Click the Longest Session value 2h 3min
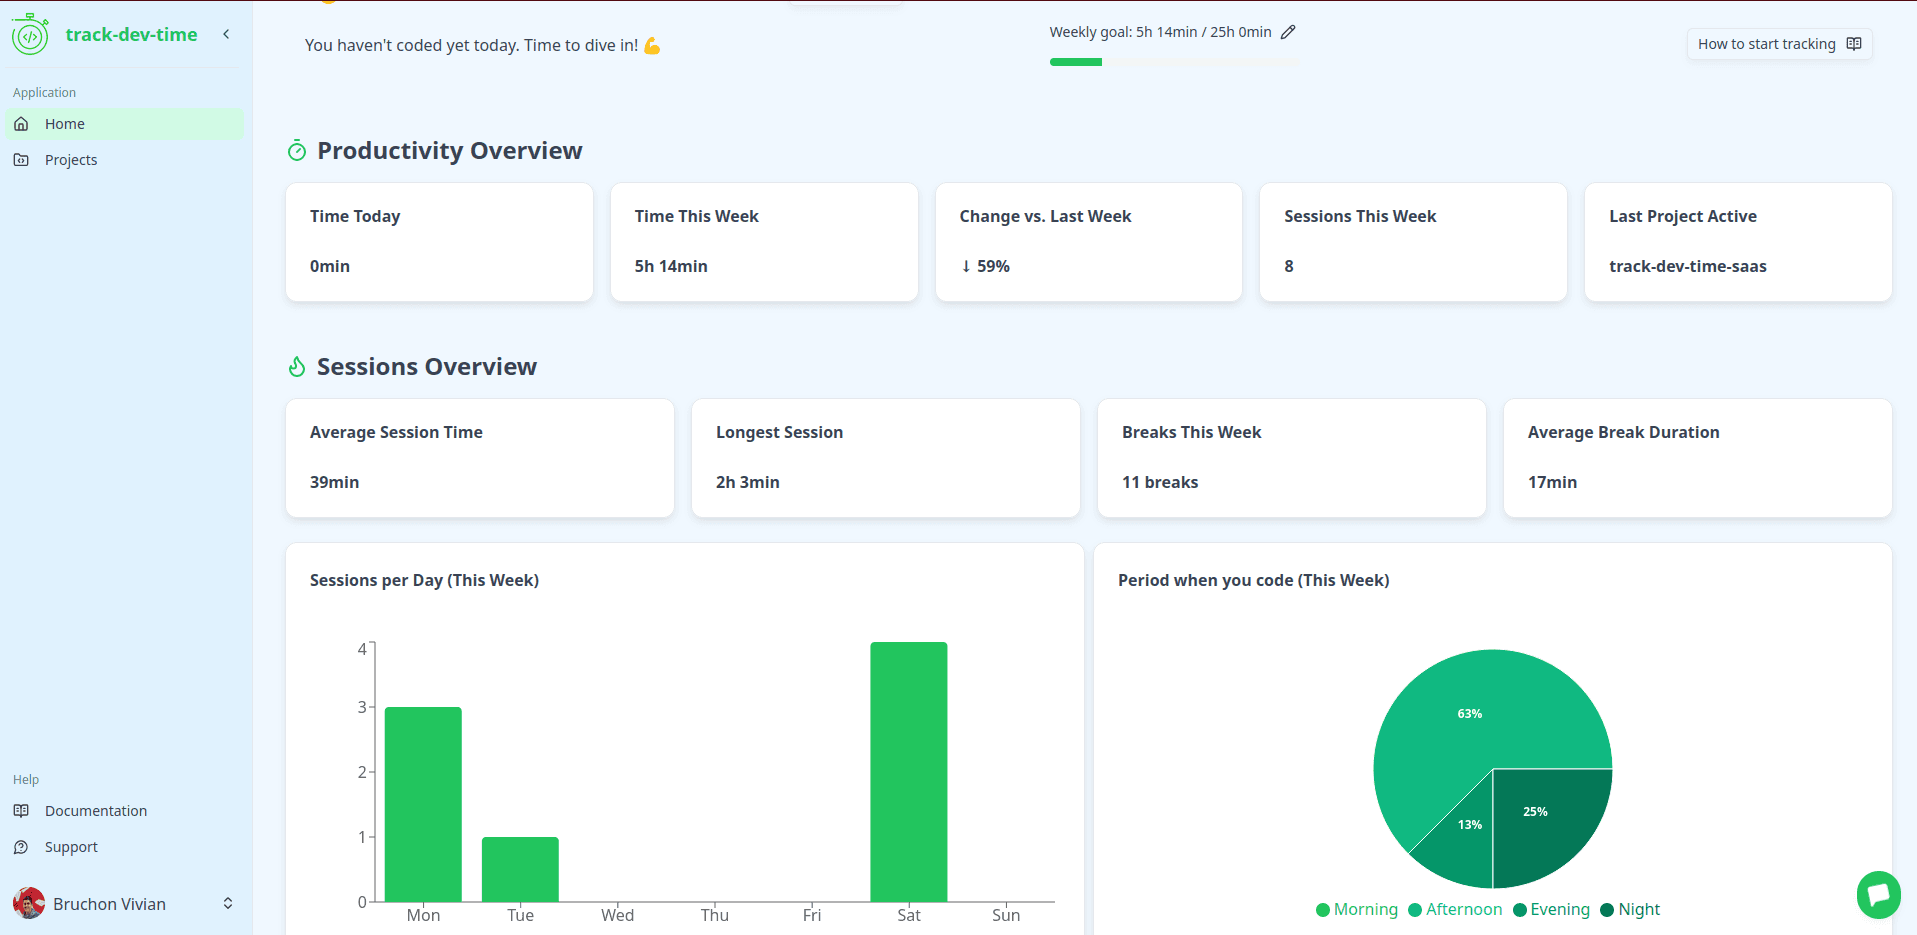1917x935 pixels. coord(747,482)
